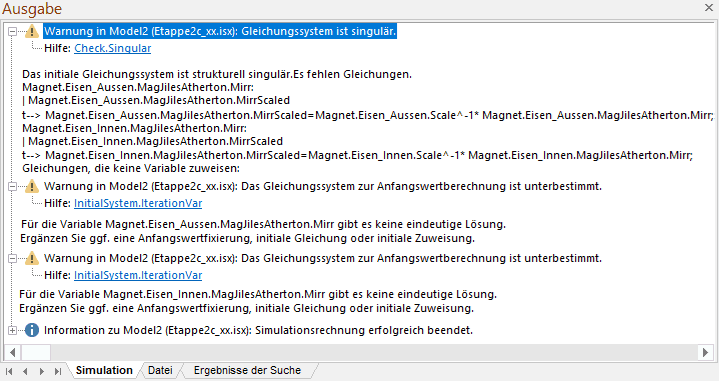The image size is (719, 381).
Task: Expand the 'Simulationsrechnung erfolgreich beendet' info node
Action: [12, 330]
